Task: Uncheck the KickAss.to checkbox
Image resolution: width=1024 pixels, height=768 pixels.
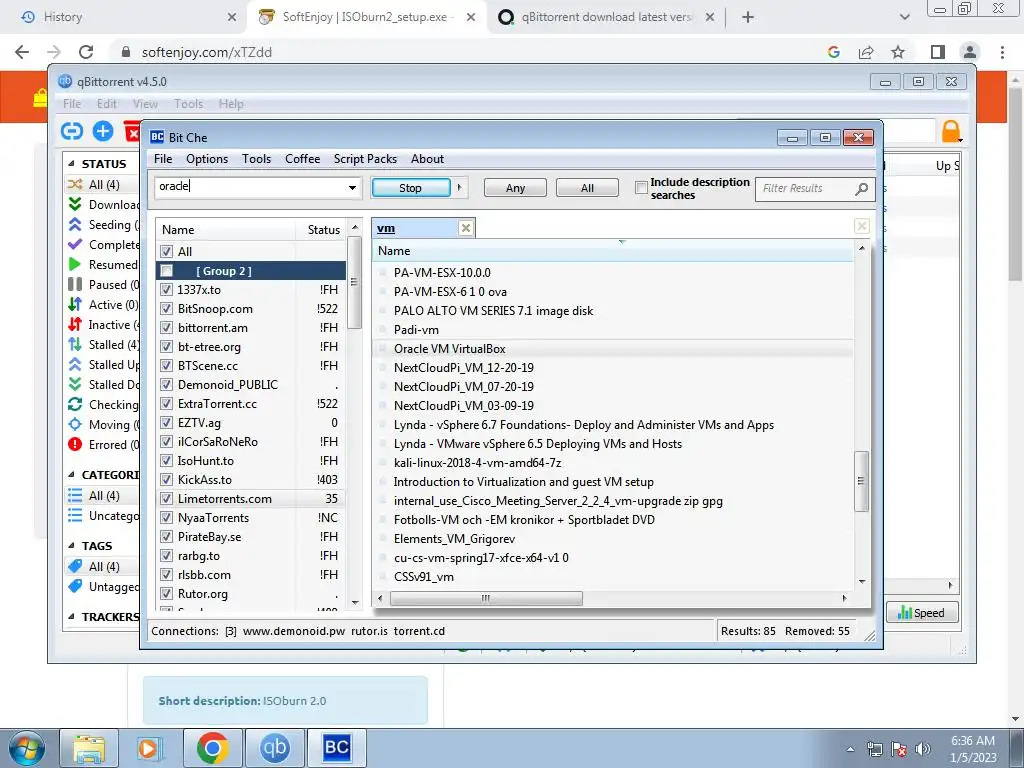Action: (167, 479)
